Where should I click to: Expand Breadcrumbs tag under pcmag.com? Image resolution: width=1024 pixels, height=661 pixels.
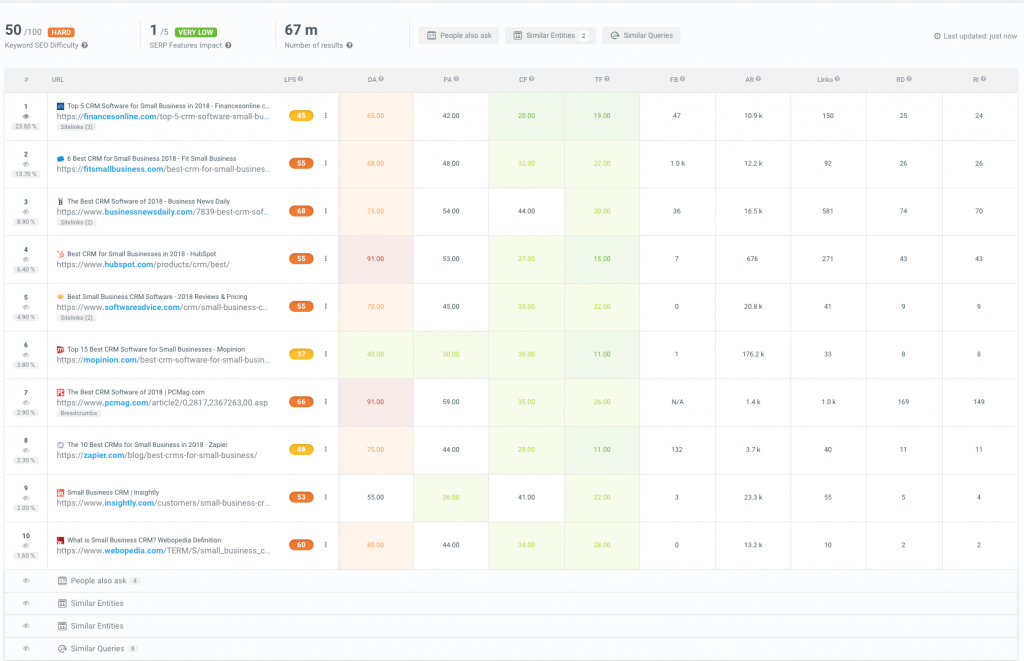tap(78, 413)
